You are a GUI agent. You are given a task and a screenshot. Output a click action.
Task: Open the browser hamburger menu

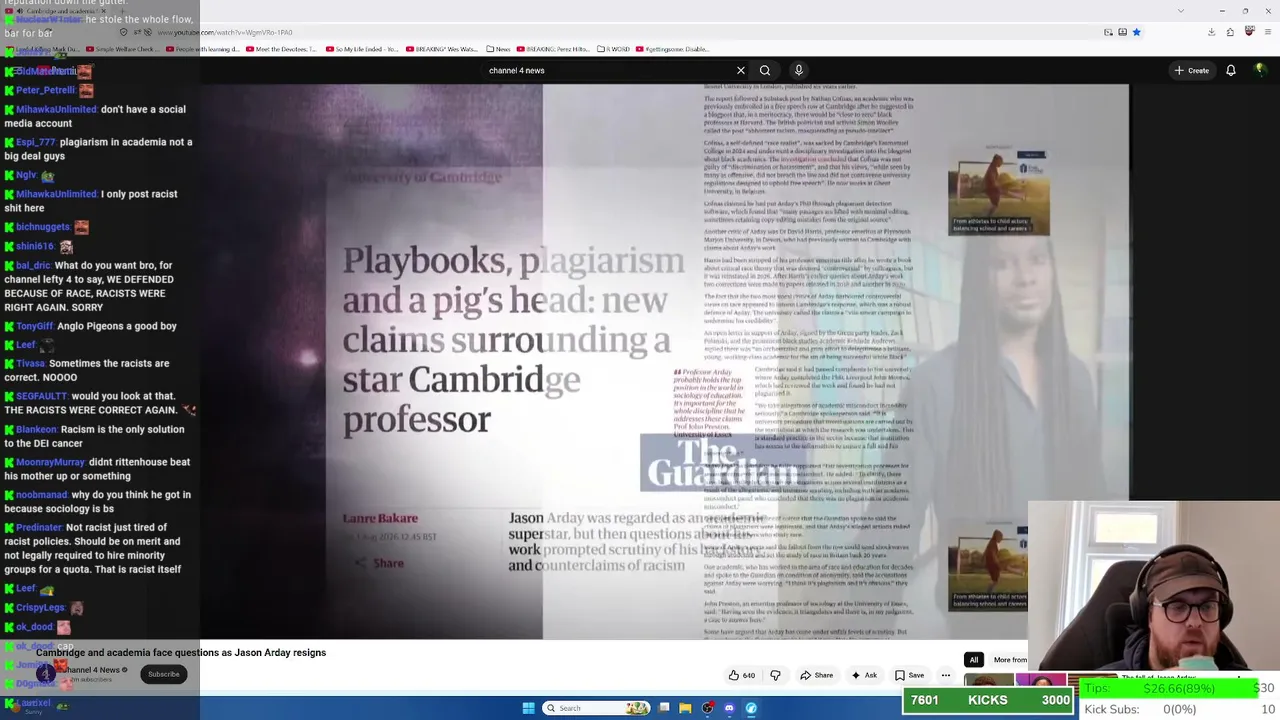click(1267, 32)
